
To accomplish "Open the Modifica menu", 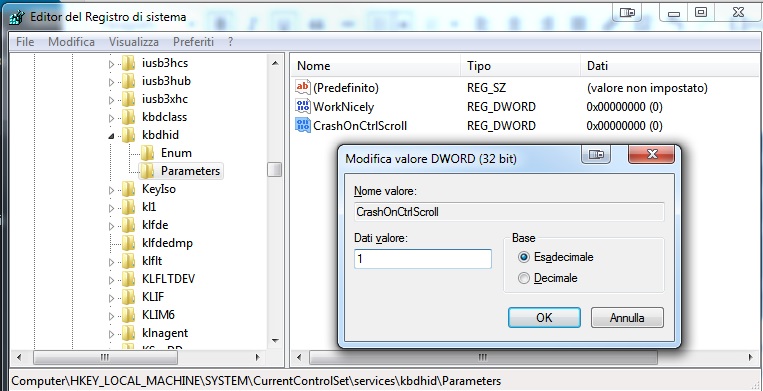I will pyautogui.click(x=72, y=42).
